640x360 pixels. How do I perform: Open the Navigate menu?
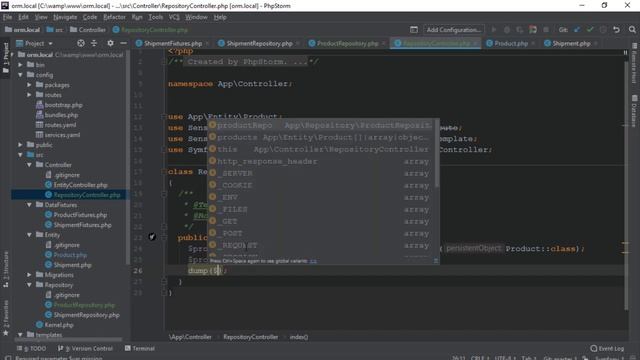[65, 17]
